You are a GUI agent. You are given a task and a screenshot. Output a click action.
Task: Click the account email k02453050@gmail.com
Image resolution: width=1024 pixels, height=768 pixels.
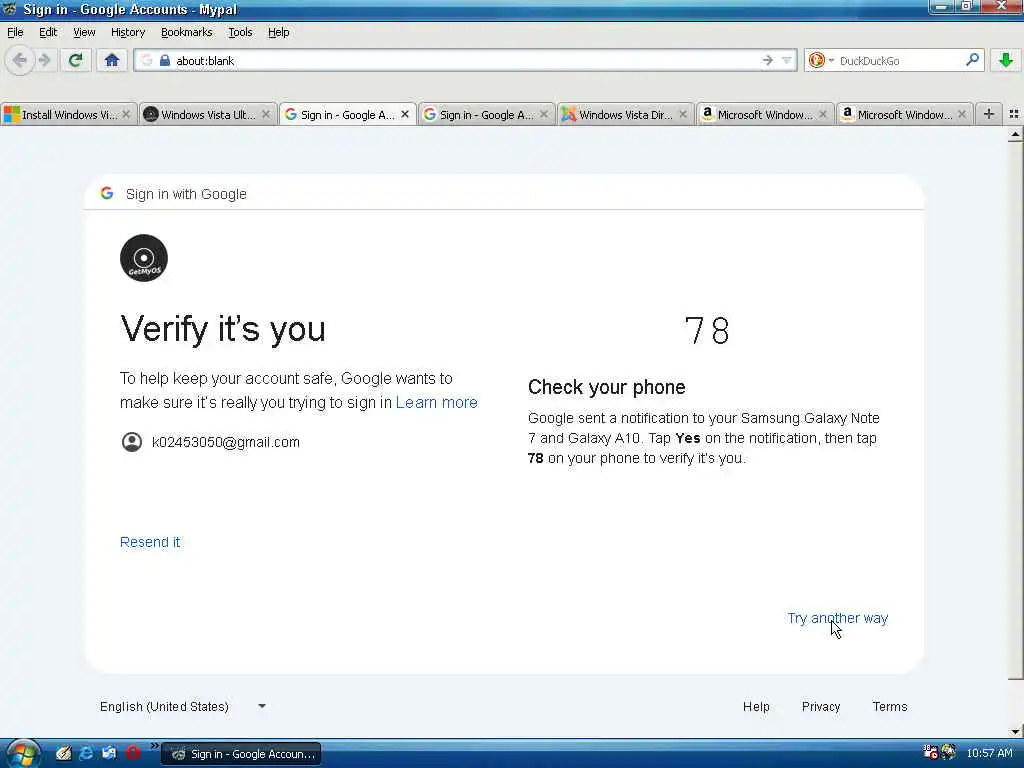225,442
